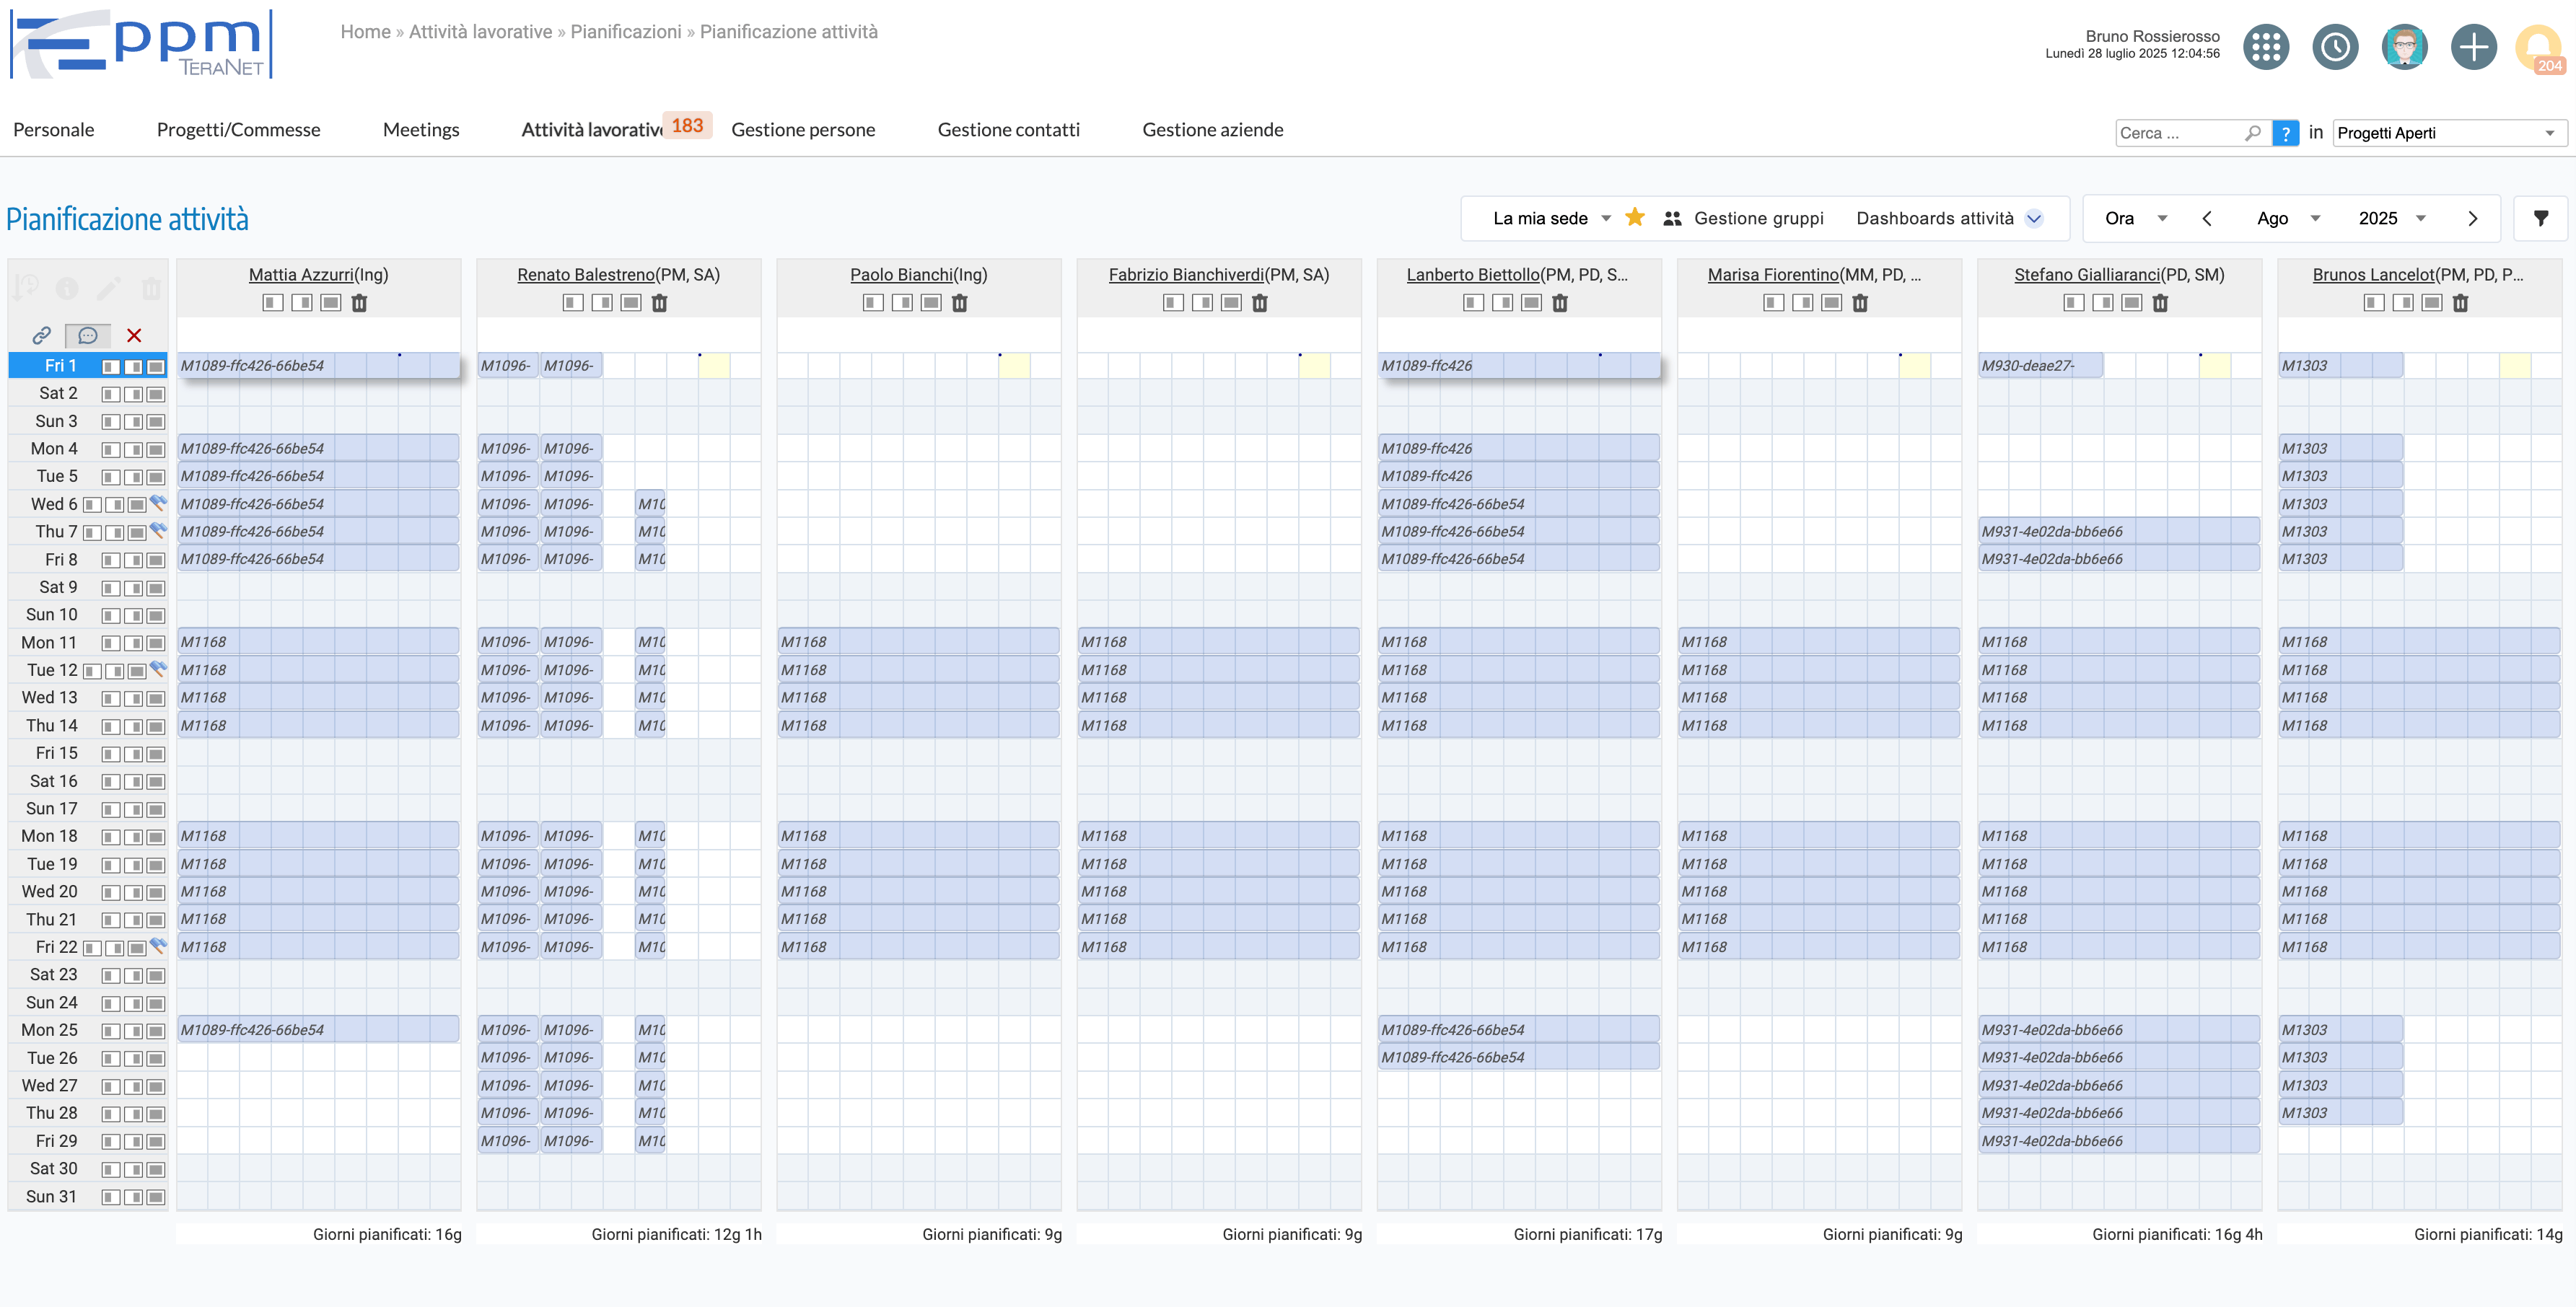
Task: Select first-half box for Mon 4
Action: [110, 450]
